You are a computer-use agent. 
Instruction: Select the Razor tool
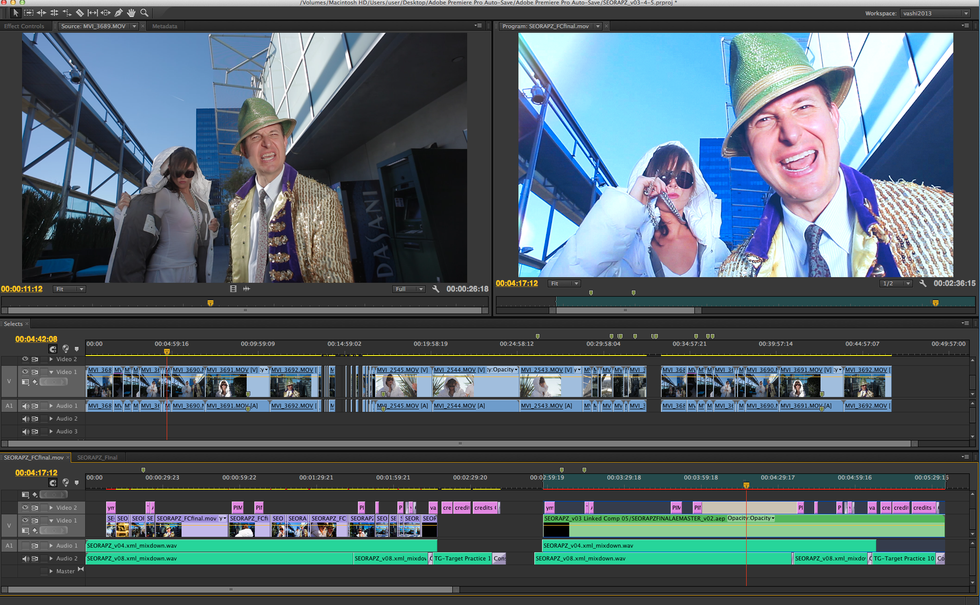[x=80, y=13]
